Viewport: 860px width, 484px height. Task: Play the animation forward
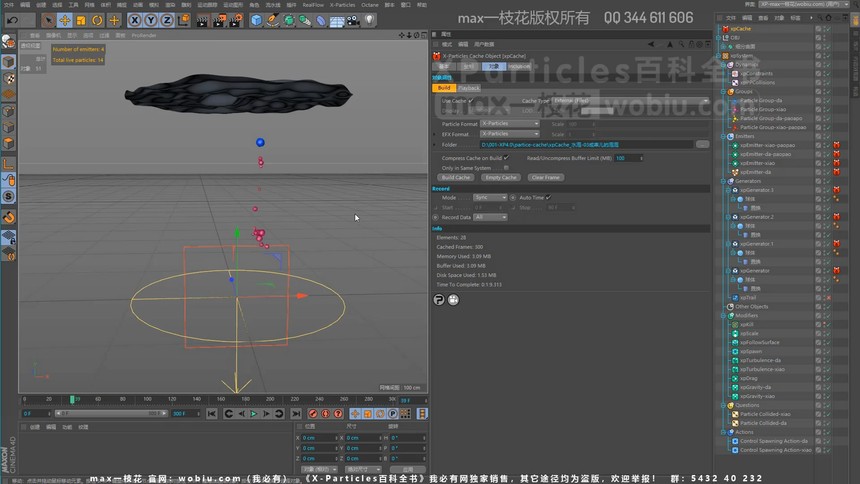(253, 414)
